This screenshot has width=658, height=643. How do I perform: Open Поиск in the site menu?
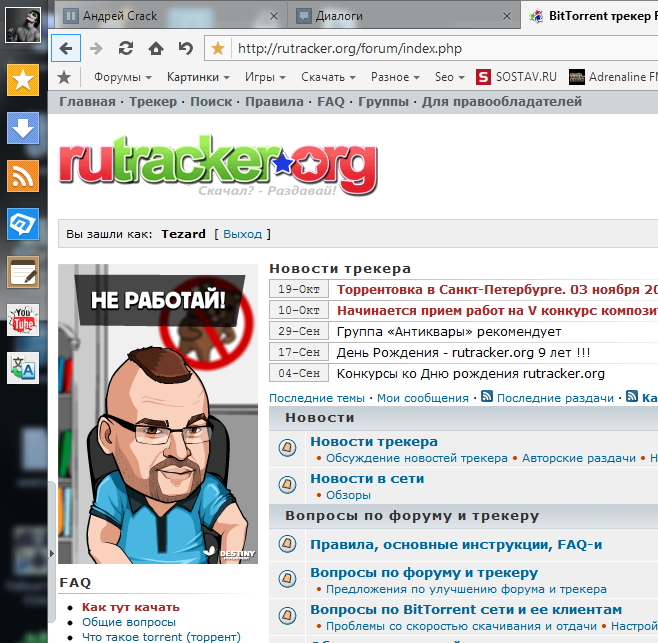pyautogui.click(x=211, y=102)
